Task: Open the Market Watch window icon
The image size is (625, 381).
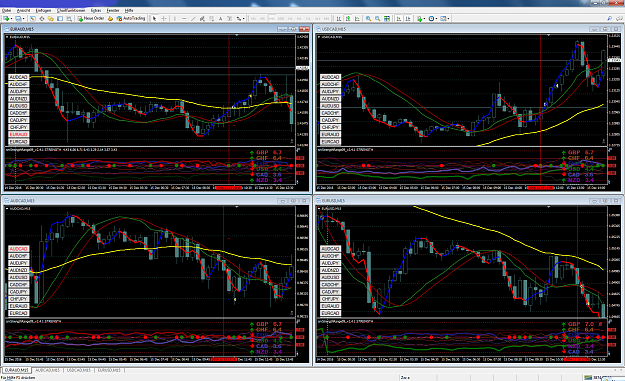Action: 32,18
